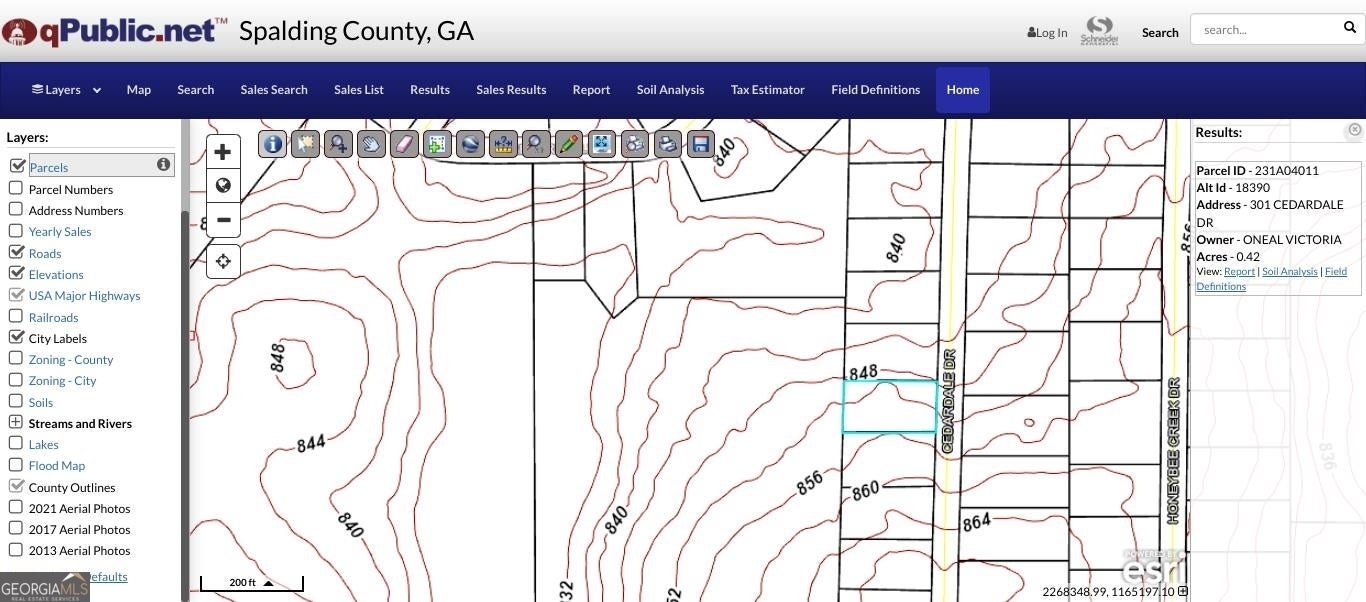Select the green pencil Draw tool
Screen dimensions: 1366x602
[569, 144]
